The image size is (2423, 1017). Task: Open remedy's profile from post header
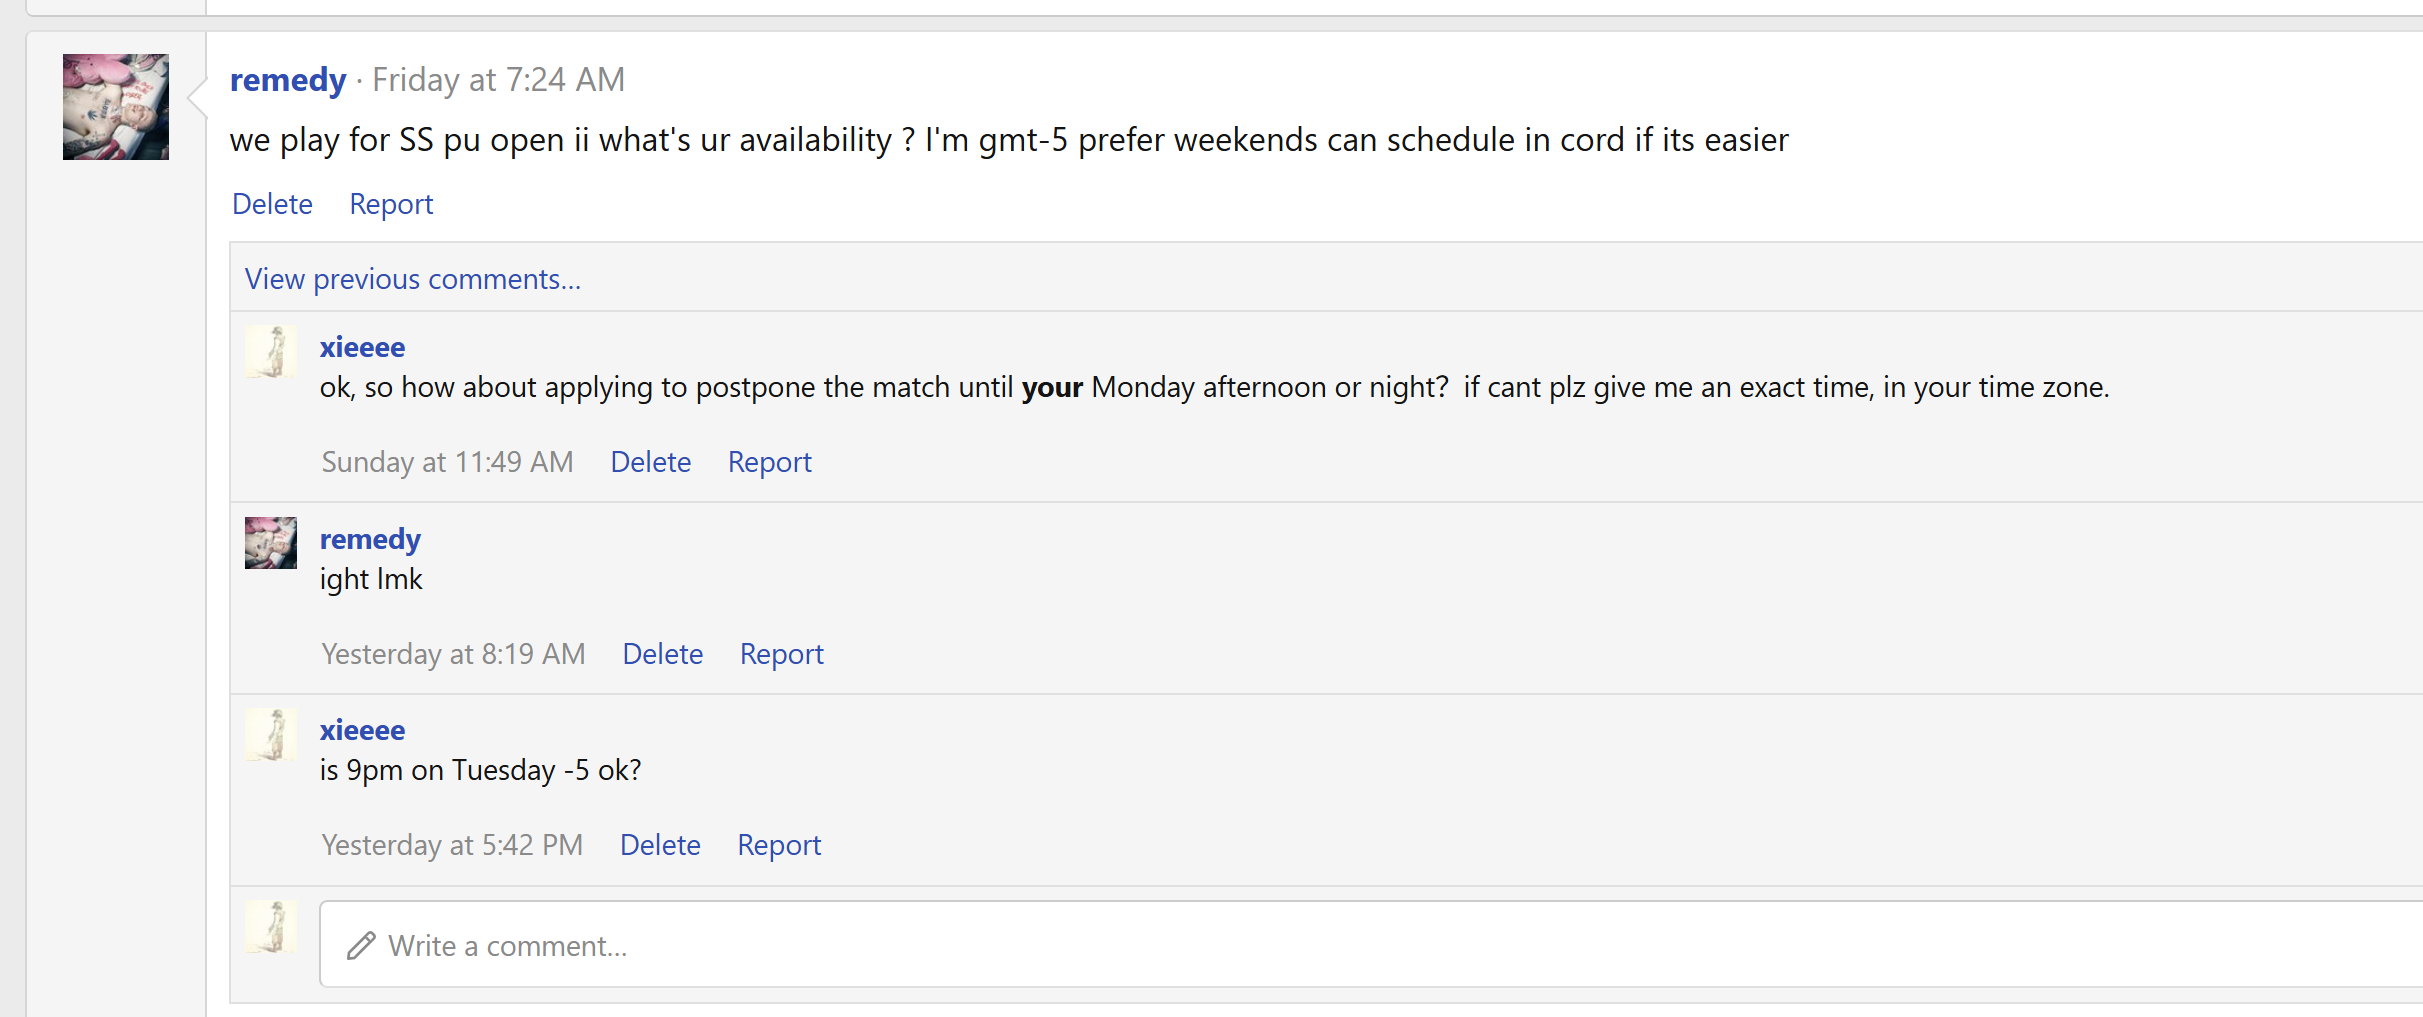click(288, 80)
